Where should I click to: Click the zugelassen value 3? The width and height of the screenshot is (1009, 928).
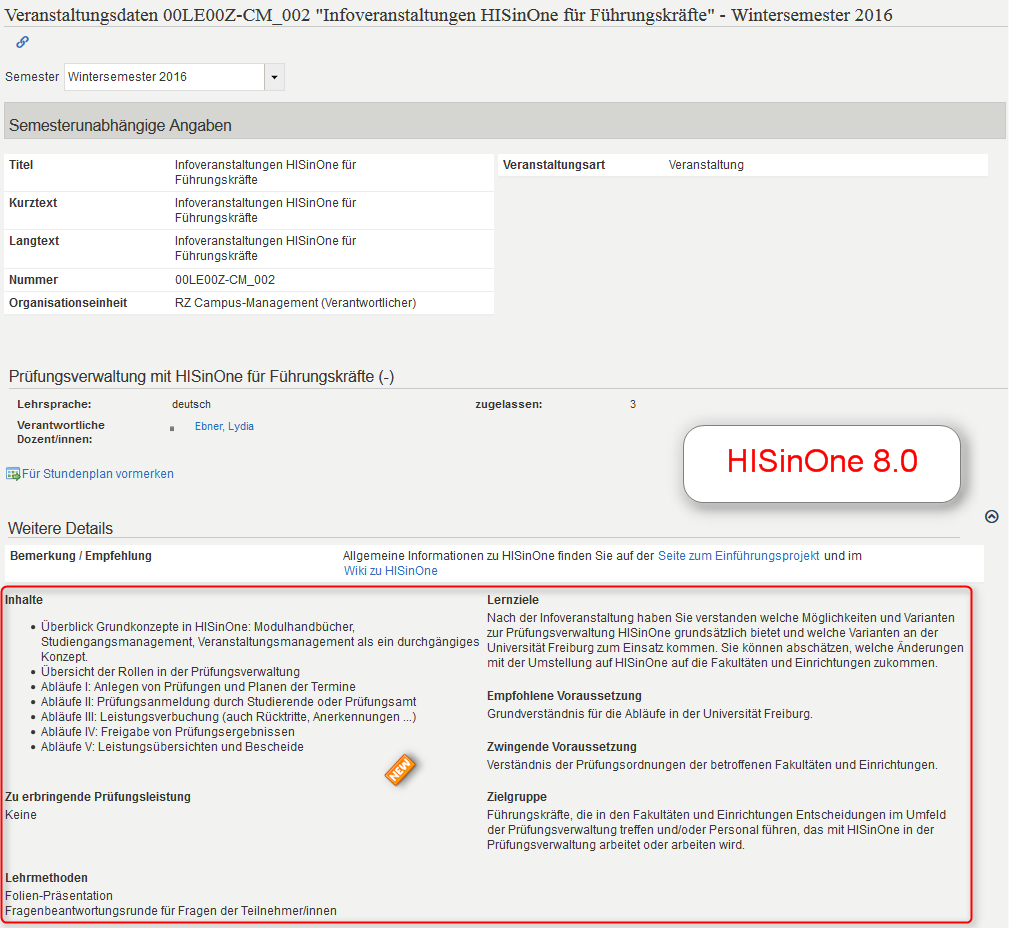click(633, 404)
